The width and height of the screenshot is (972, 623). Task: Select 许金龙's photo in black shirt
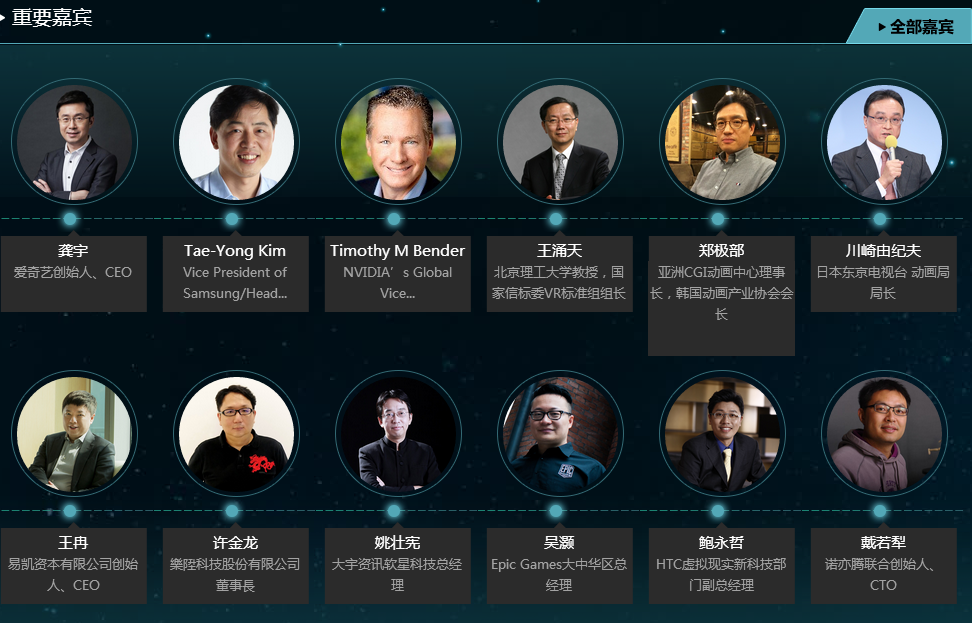(236, 434)
